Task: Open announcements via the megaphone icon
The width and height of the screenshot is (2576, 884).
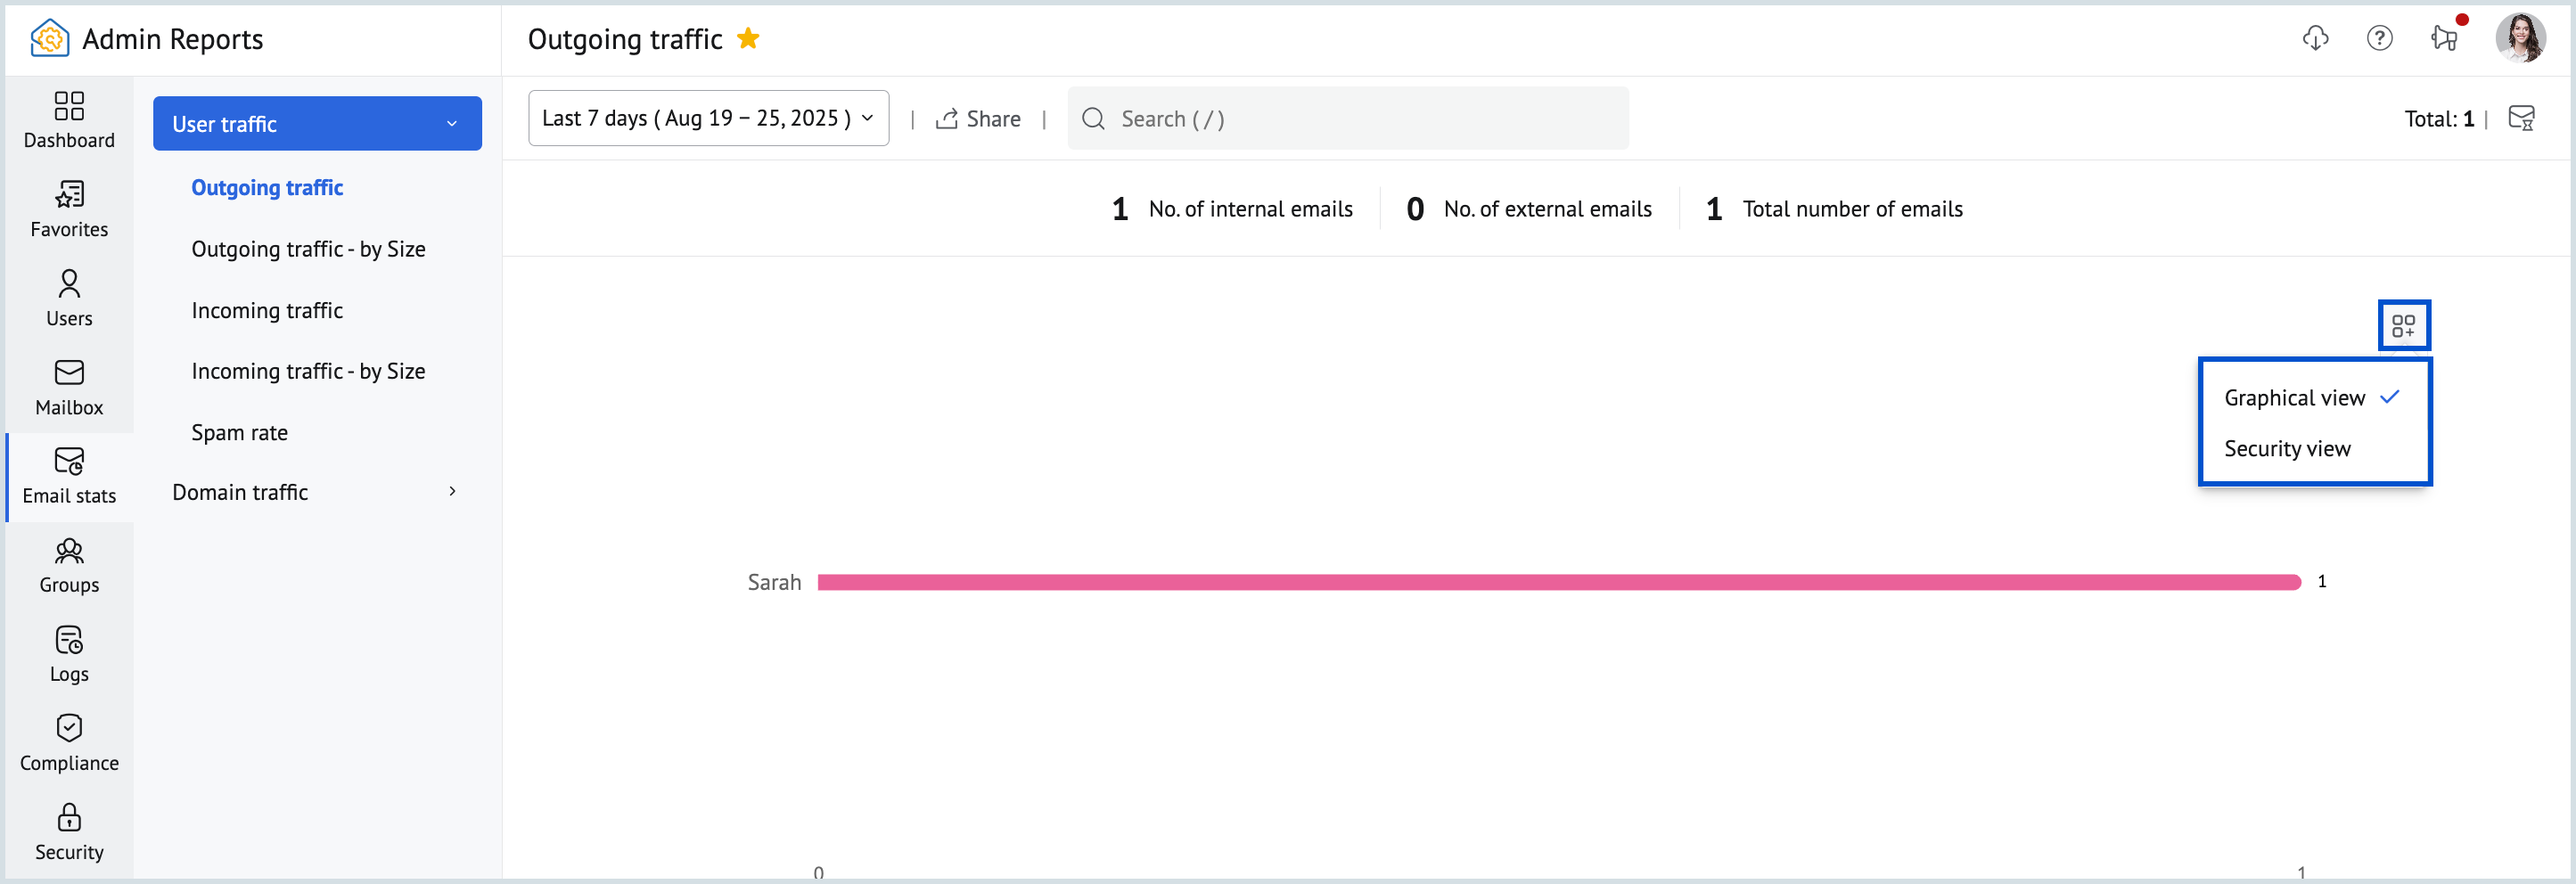Action: click(2444, 38)
